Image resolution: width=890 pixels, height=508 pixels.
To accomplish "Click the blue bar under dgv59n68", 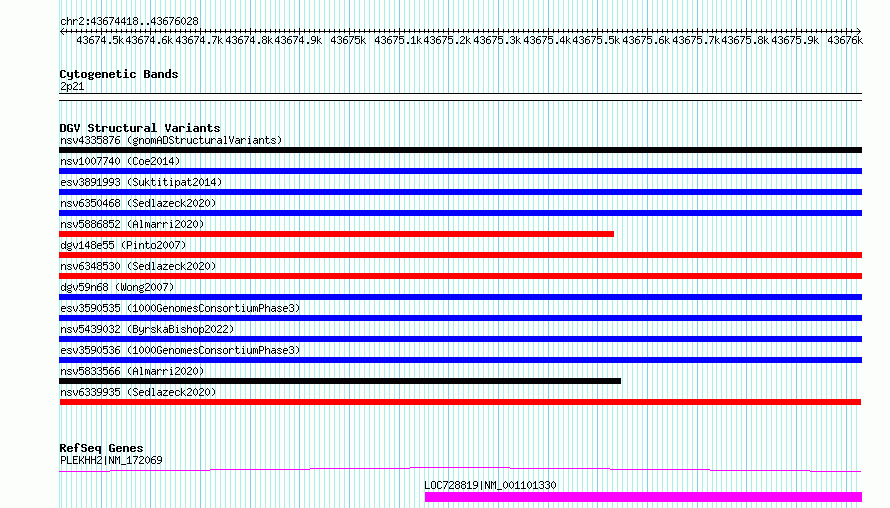I will (460, 297).
